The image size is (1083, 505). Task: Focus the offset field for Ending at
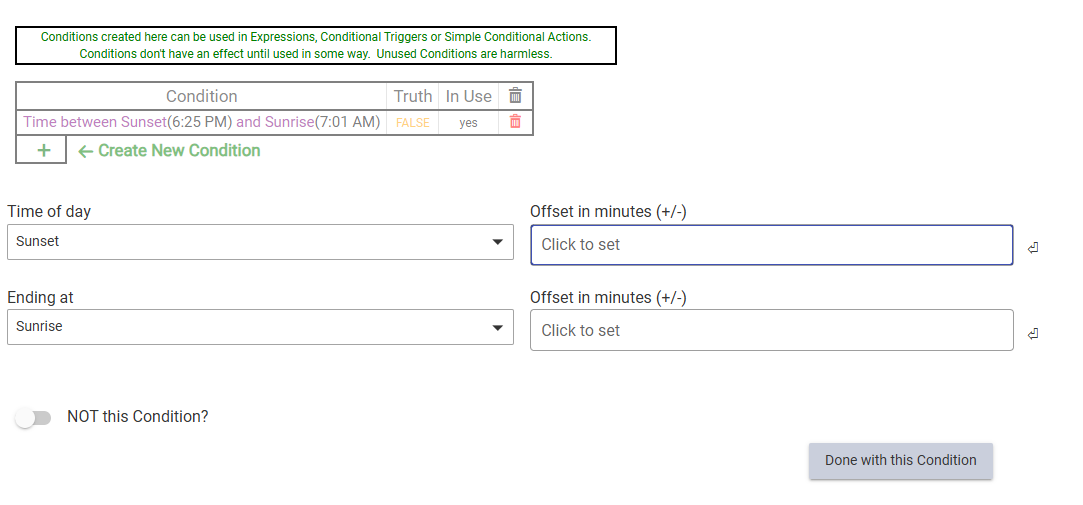coord(771,331)
